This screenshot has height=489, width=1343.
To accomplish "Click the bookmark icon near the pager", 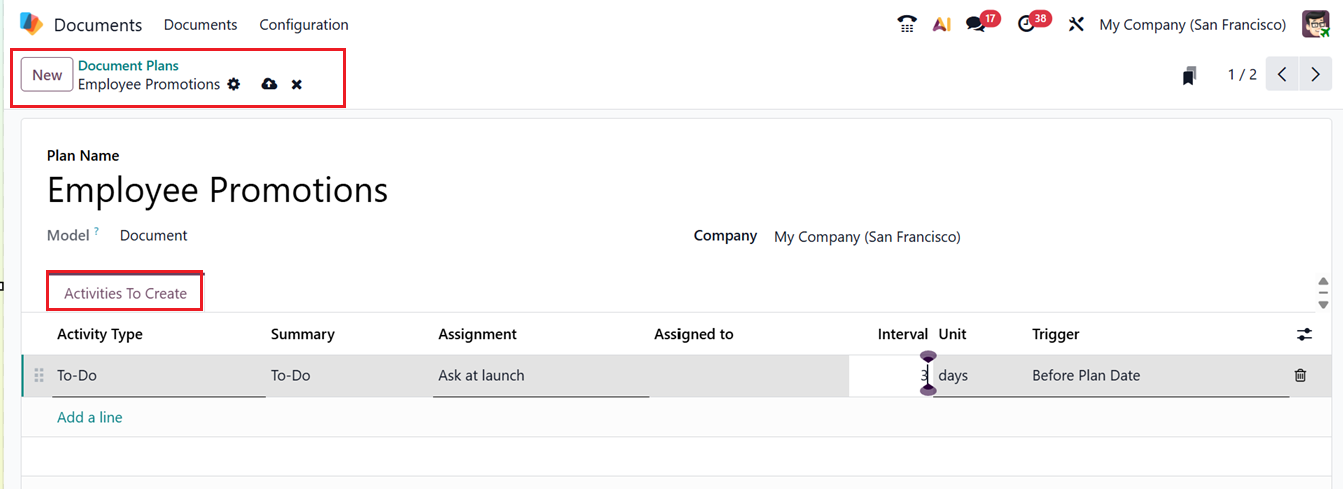I will (1189, 75).
